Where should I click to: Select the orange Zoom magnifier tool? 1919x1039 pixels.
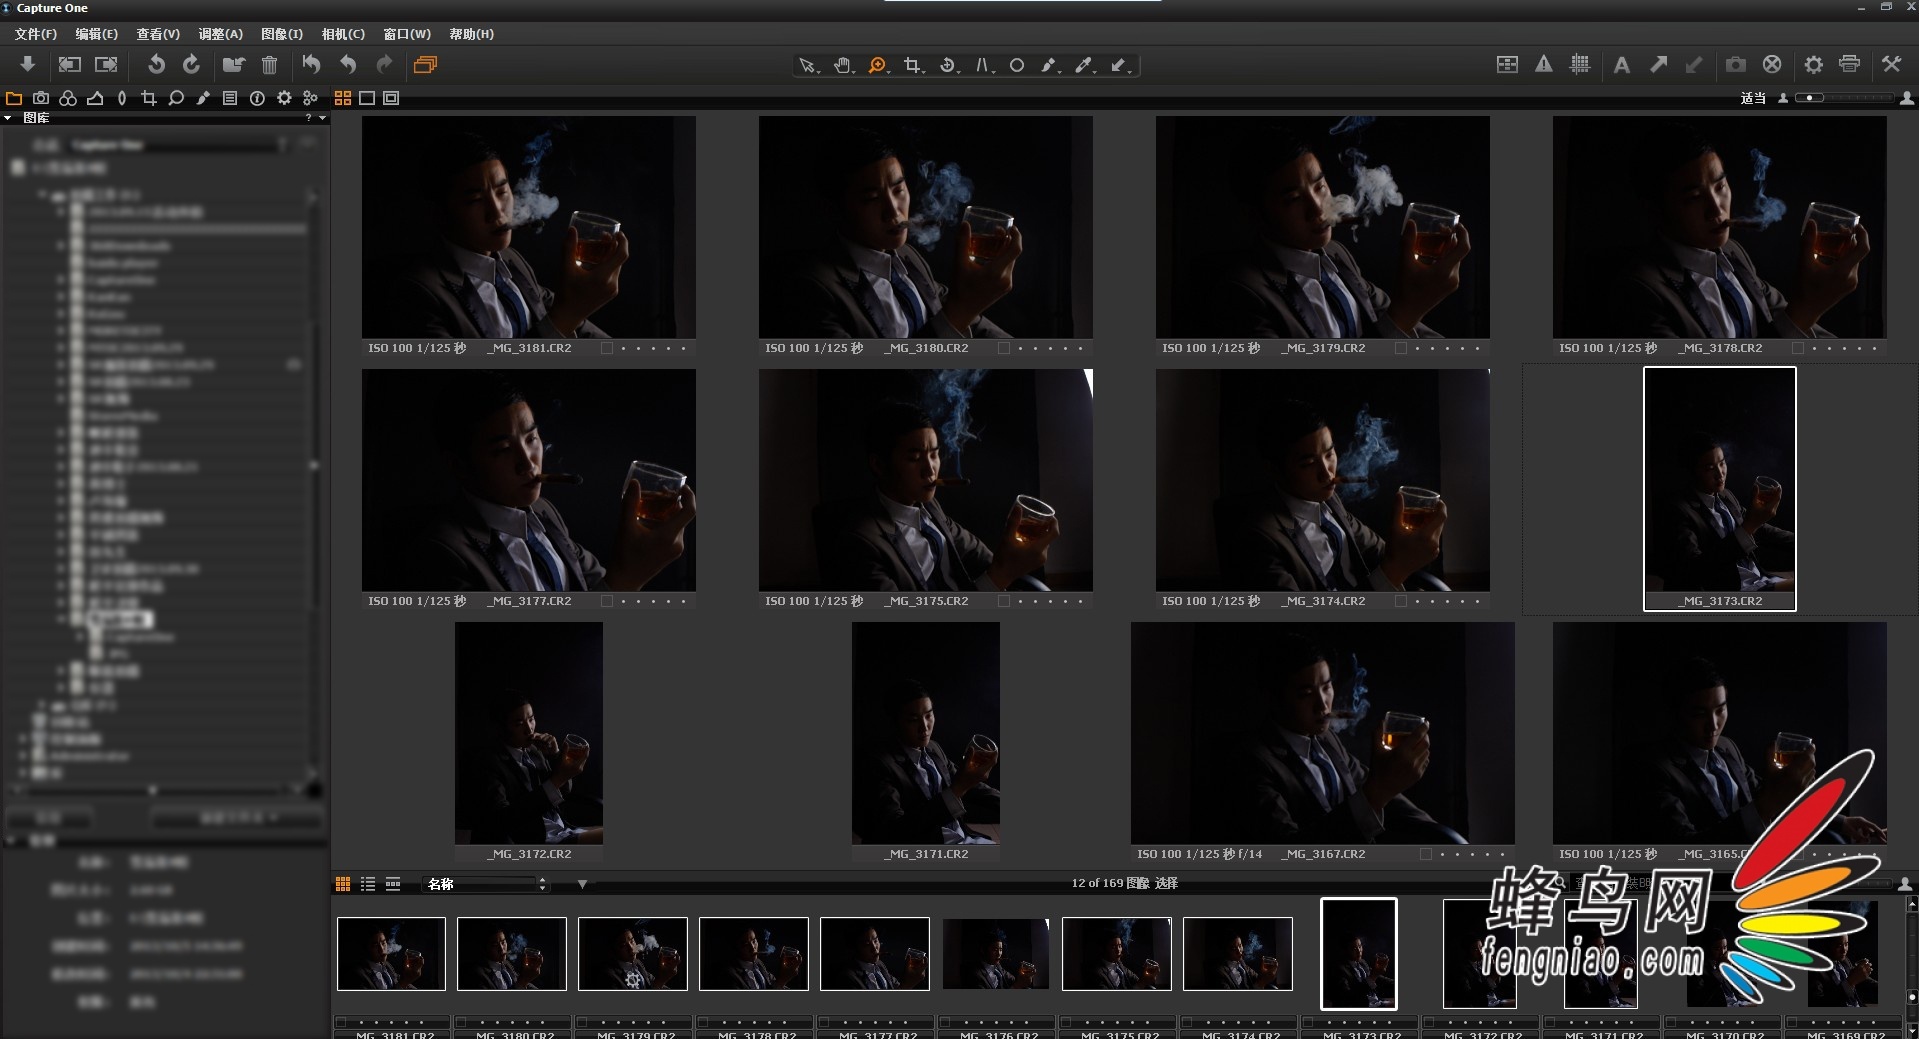(x=877, y=65)
